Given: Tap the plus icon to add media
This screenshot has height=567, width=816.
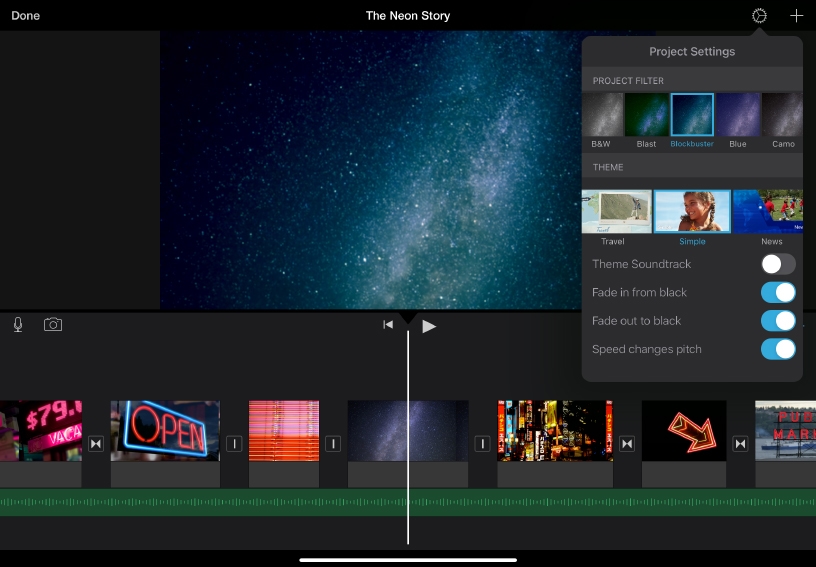Looking at the screenshot, I should [796, 16].
